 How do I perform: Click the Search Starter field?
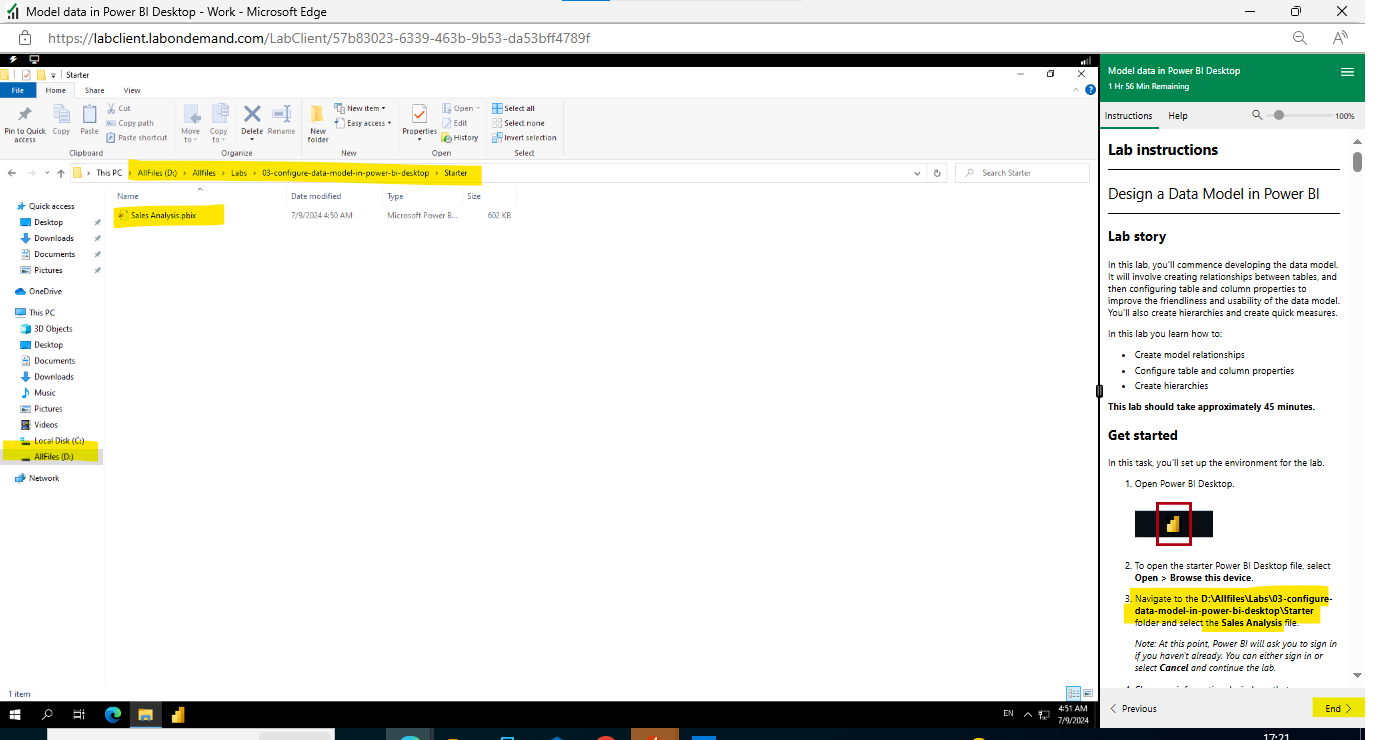point(1022,173)
